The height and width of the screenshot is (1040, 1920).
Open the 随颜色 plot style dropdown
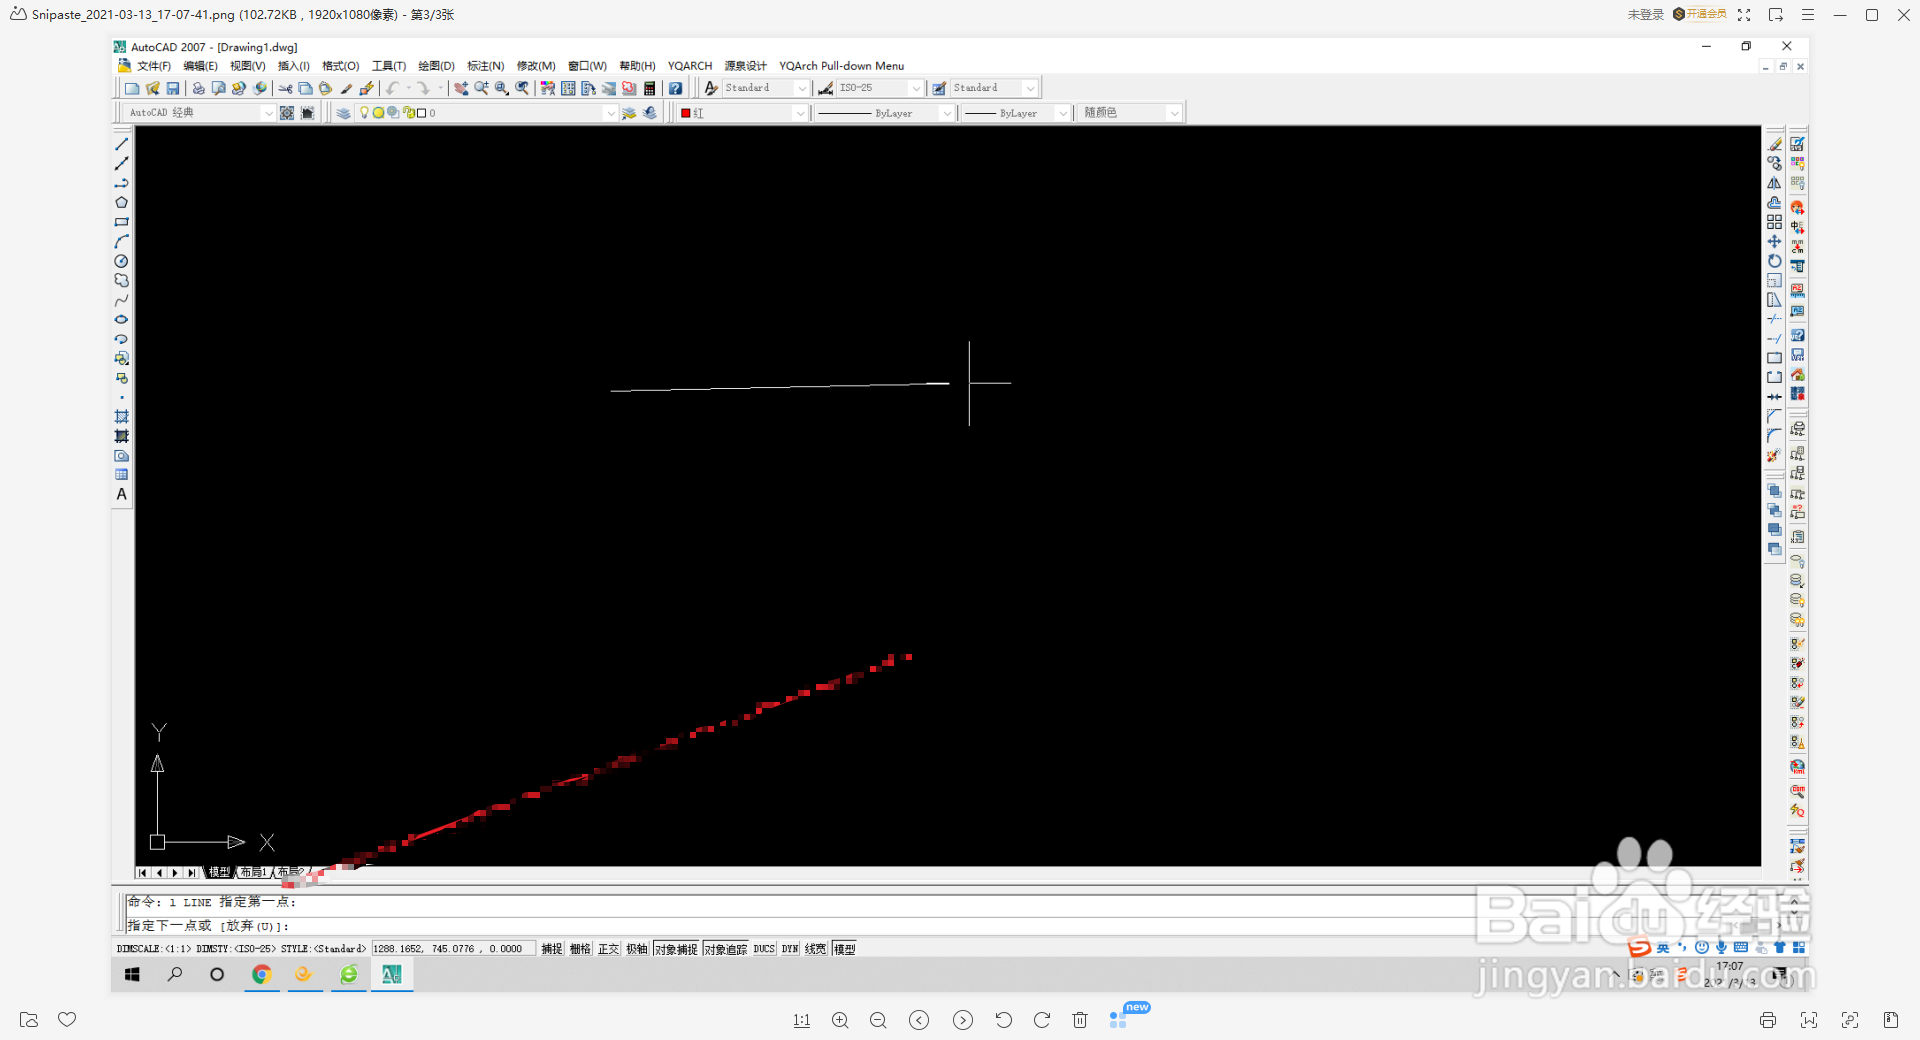click(x=1174, y=113)
